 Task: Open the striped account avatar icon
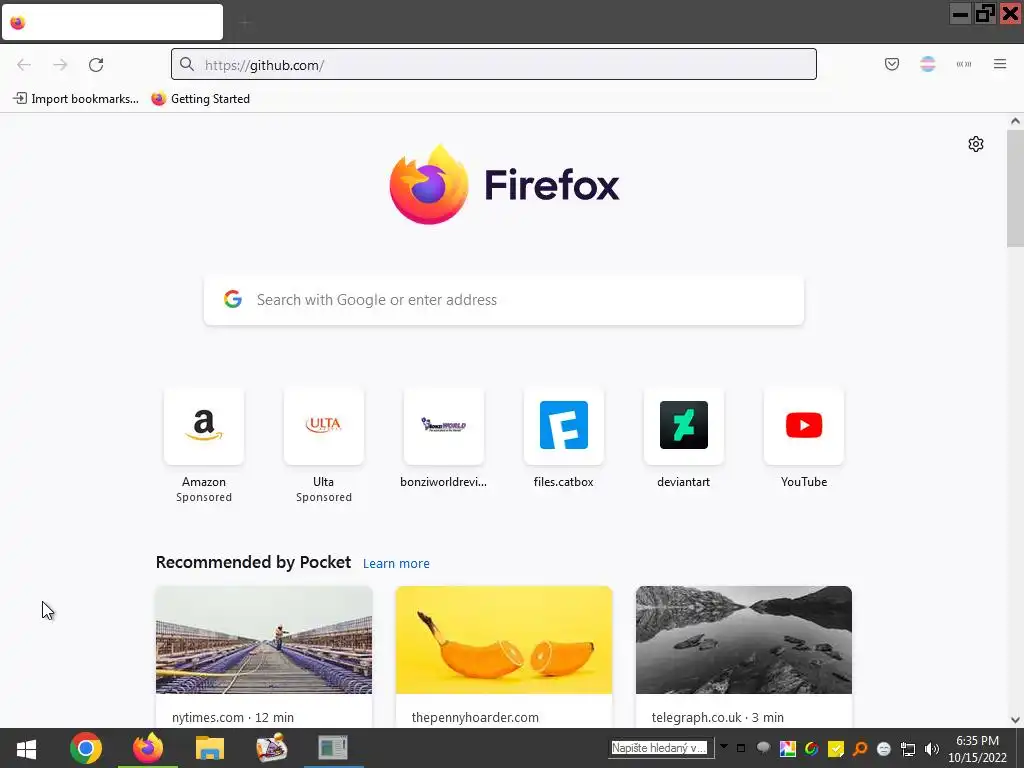(927, 64)
